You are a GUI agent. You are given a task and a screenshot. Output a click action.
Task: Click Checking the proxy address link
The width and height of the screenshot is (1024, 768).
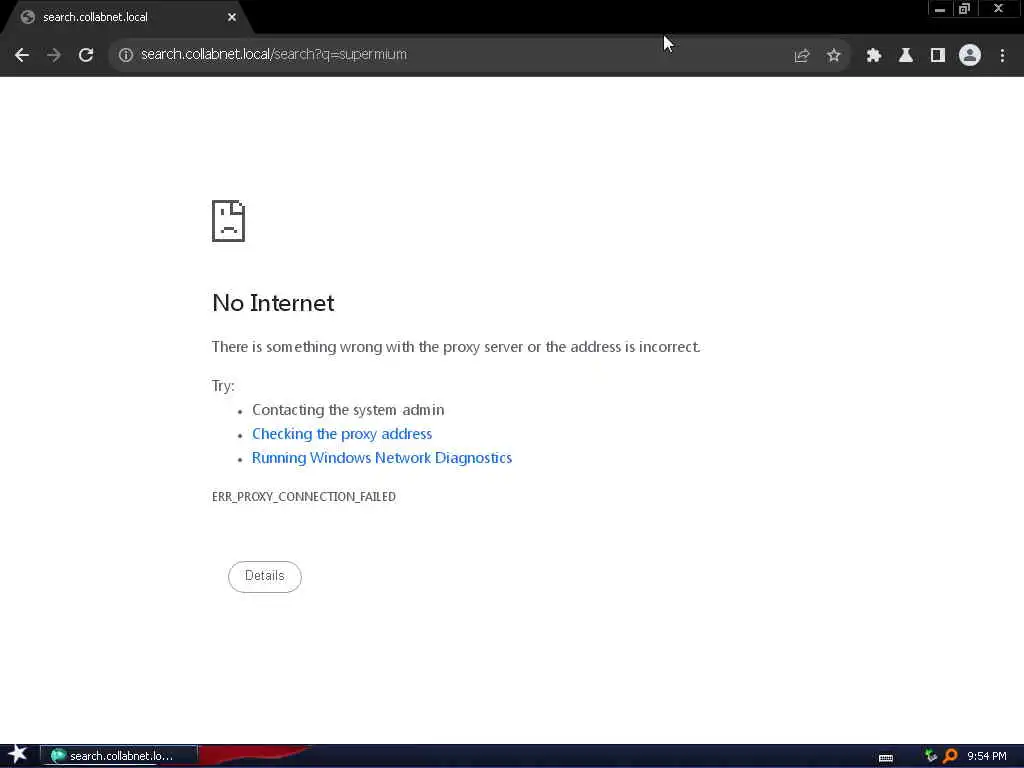click(342, 434)
